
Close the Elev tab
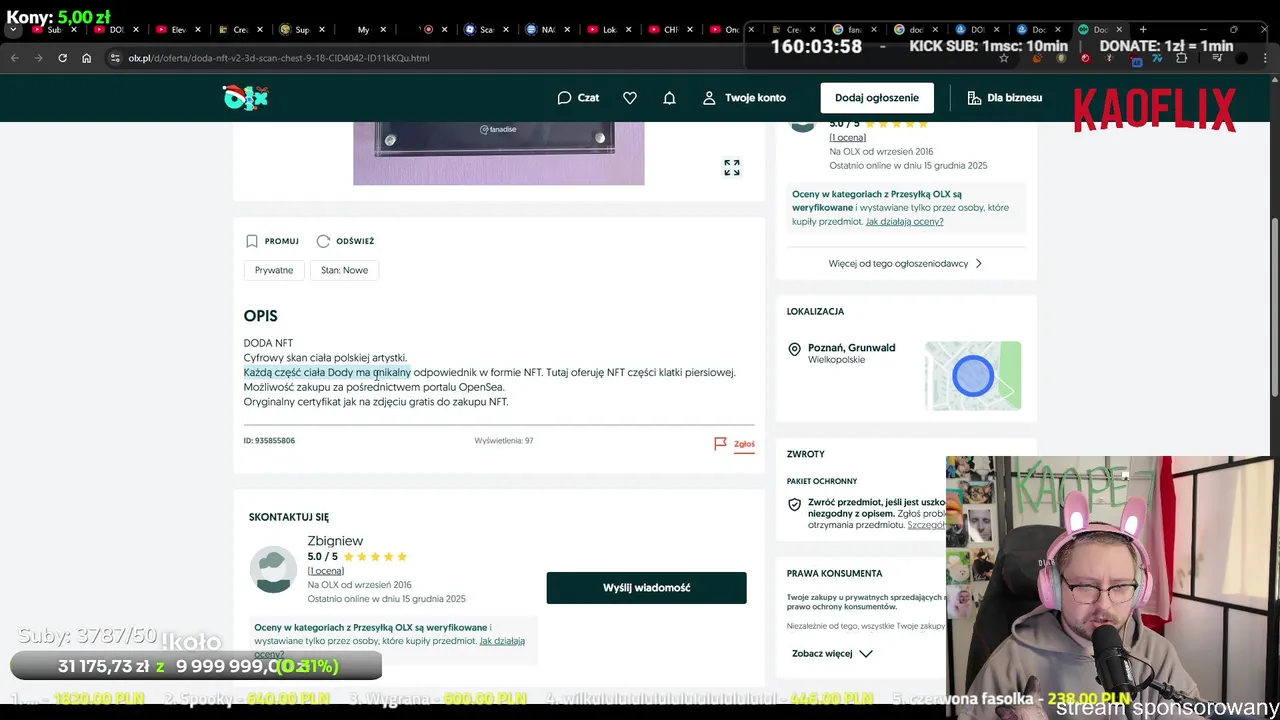click(197, 30)
